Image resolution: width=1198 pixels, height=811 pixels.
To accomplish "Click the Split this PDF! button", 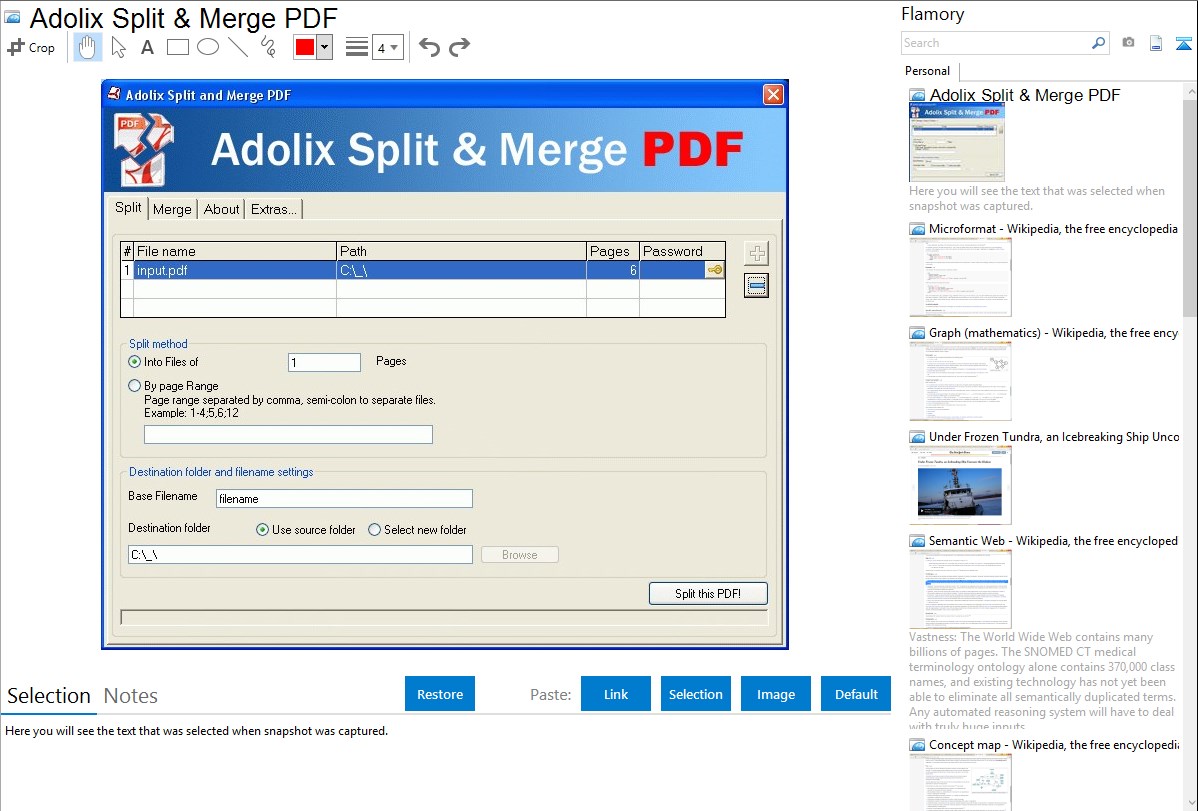I will 707,593.
